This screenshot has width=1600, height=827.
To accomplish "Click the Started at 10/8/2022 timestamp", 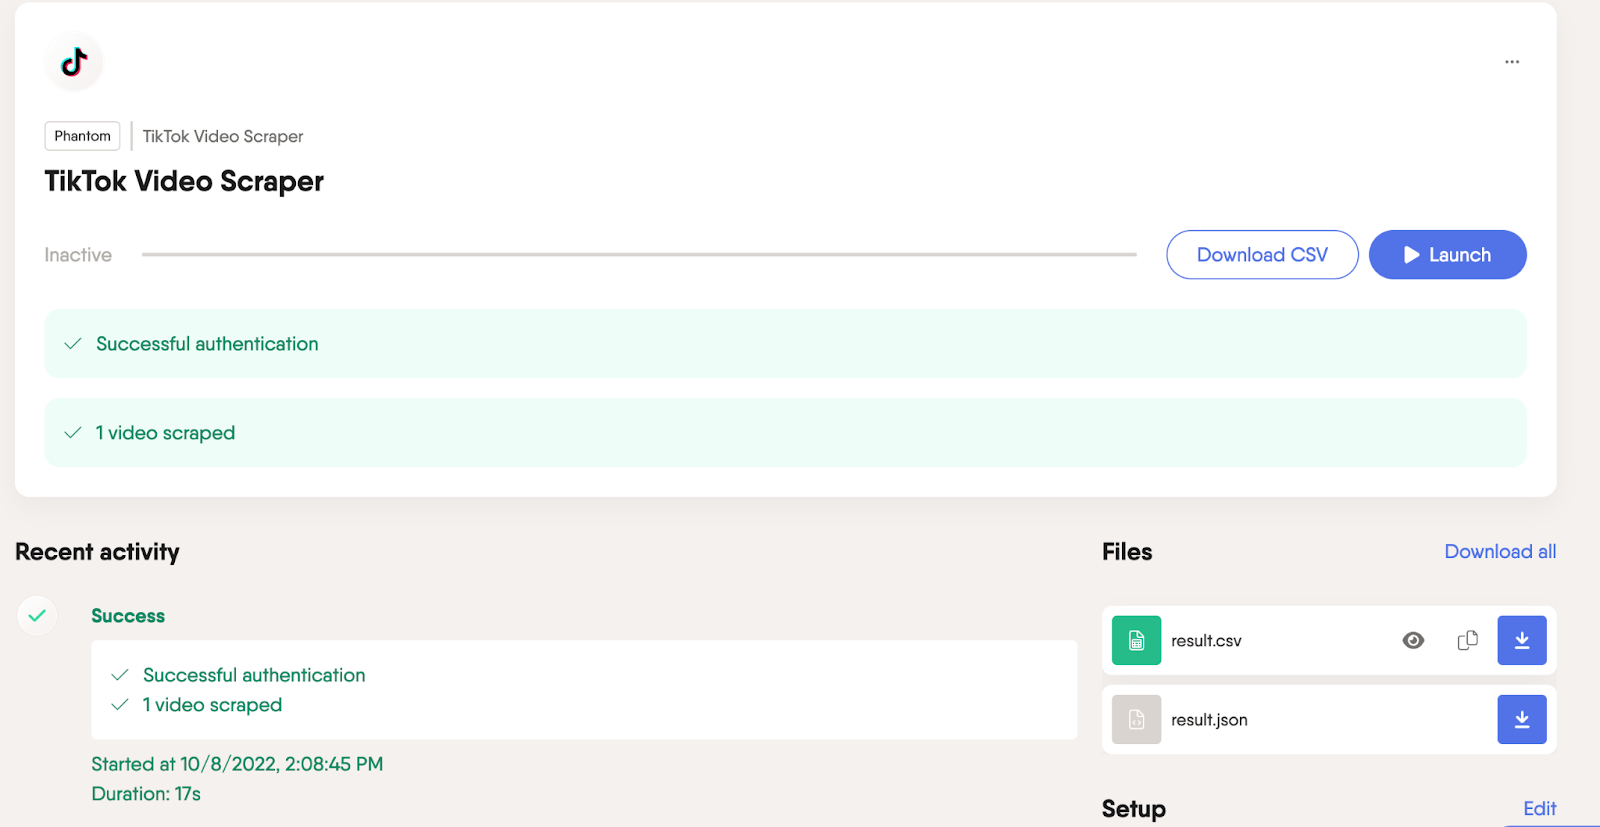I will [x=237, y=764].
